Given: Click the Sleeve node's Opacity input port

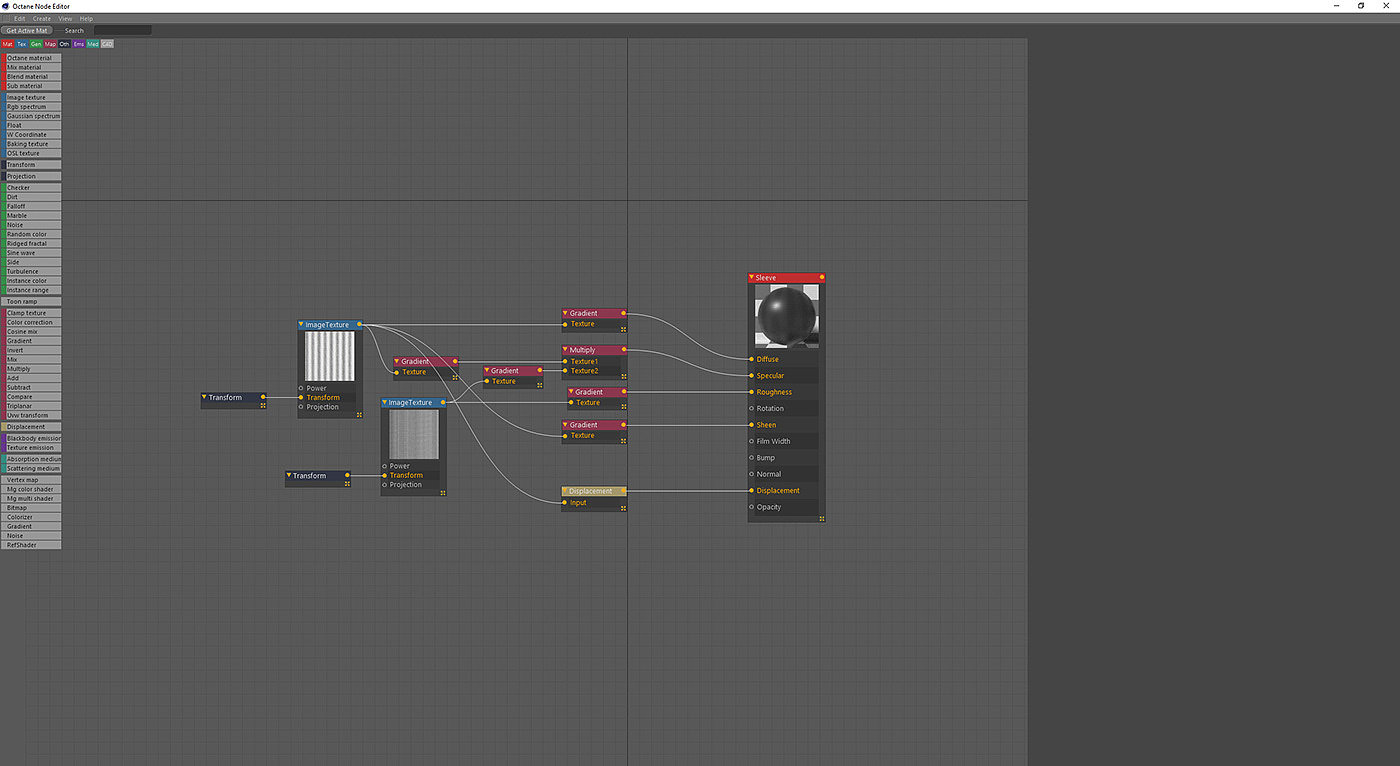Looking at the screenshot, I should coord(752,507).
